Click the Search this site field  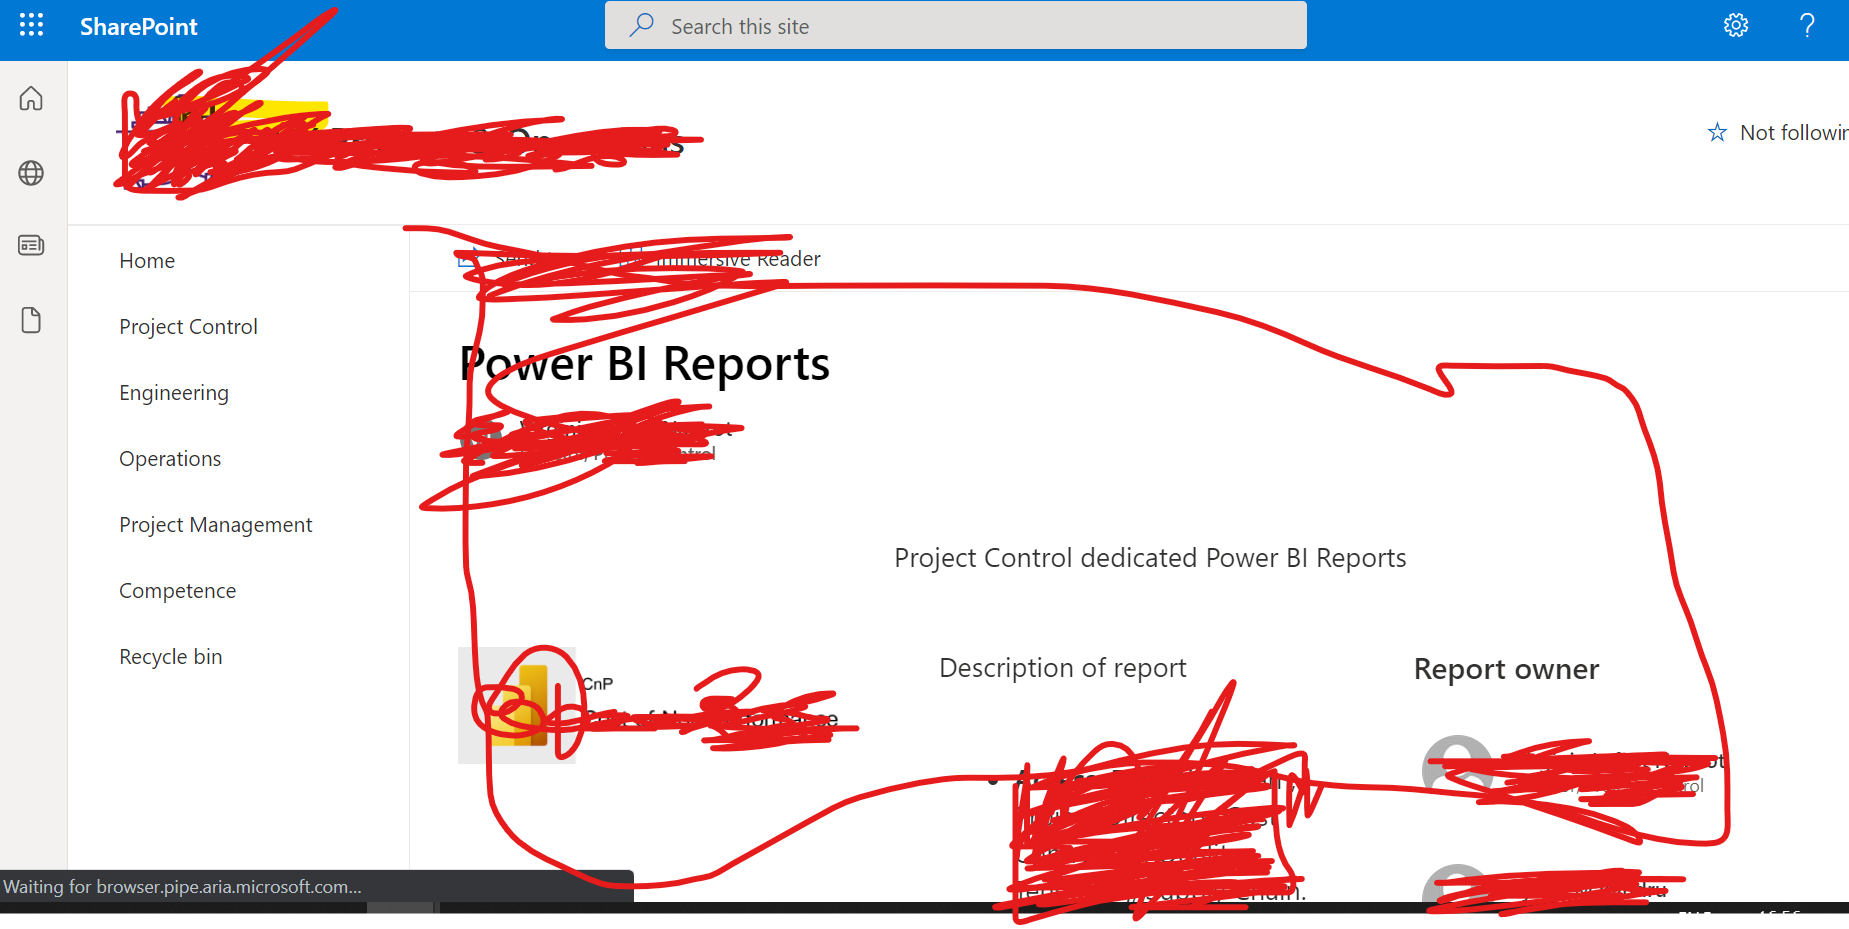pyautogui.click(x=955, y=25)
